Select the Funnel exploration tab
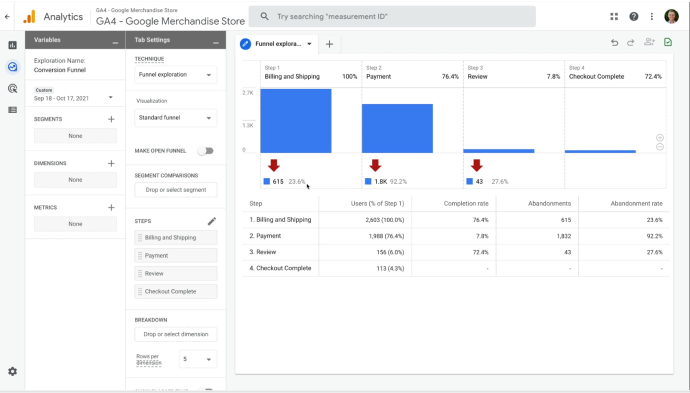The width and height of the screenshot is (690, 393). 276,44
